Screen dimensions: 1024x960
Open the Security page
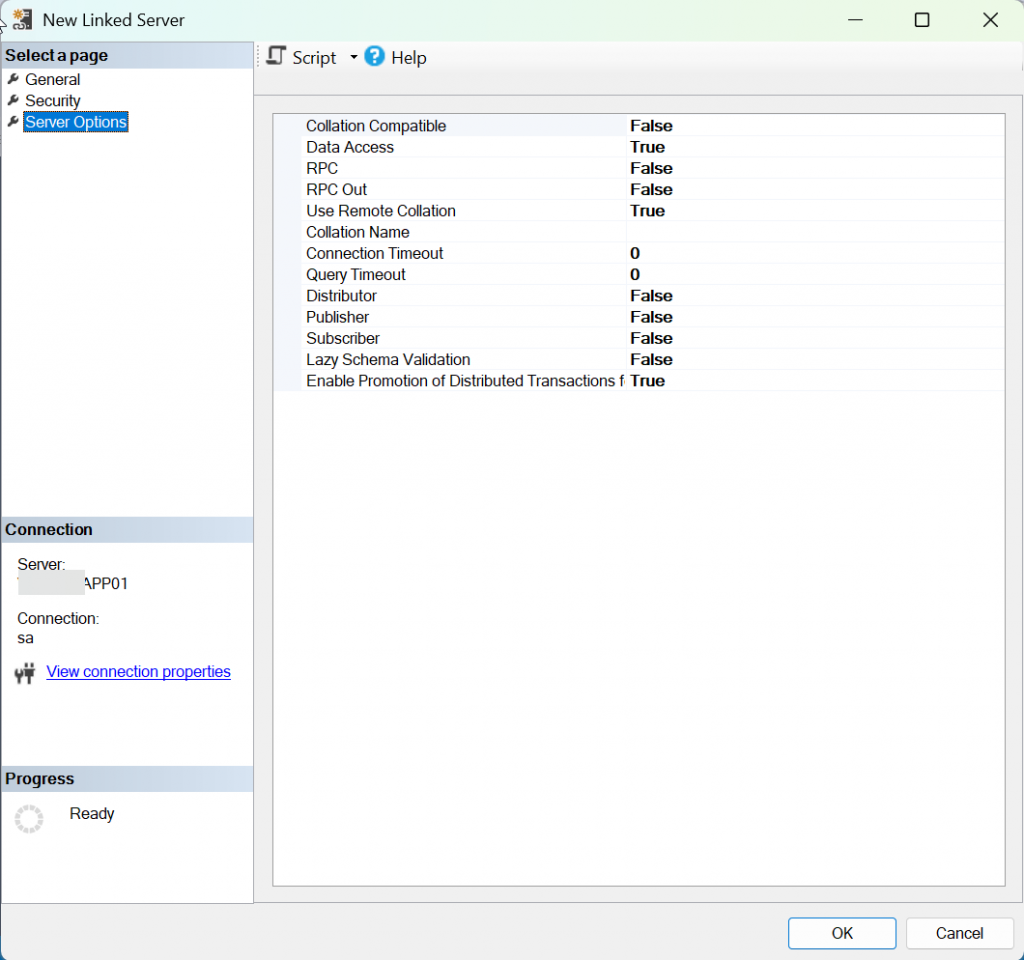point(52,101)
